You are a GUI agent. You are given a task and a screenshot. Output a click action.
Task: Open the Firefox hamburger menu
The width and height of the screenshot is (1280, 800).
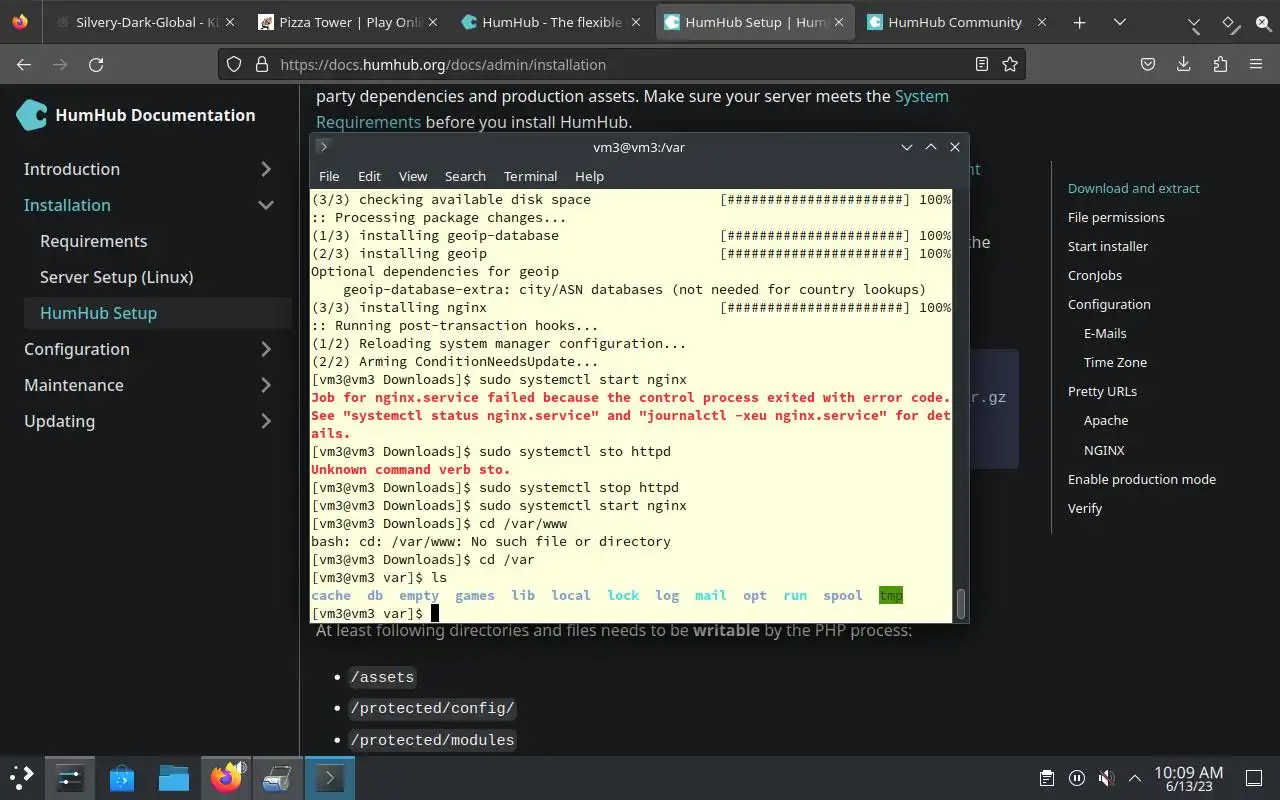(1256, 64)
